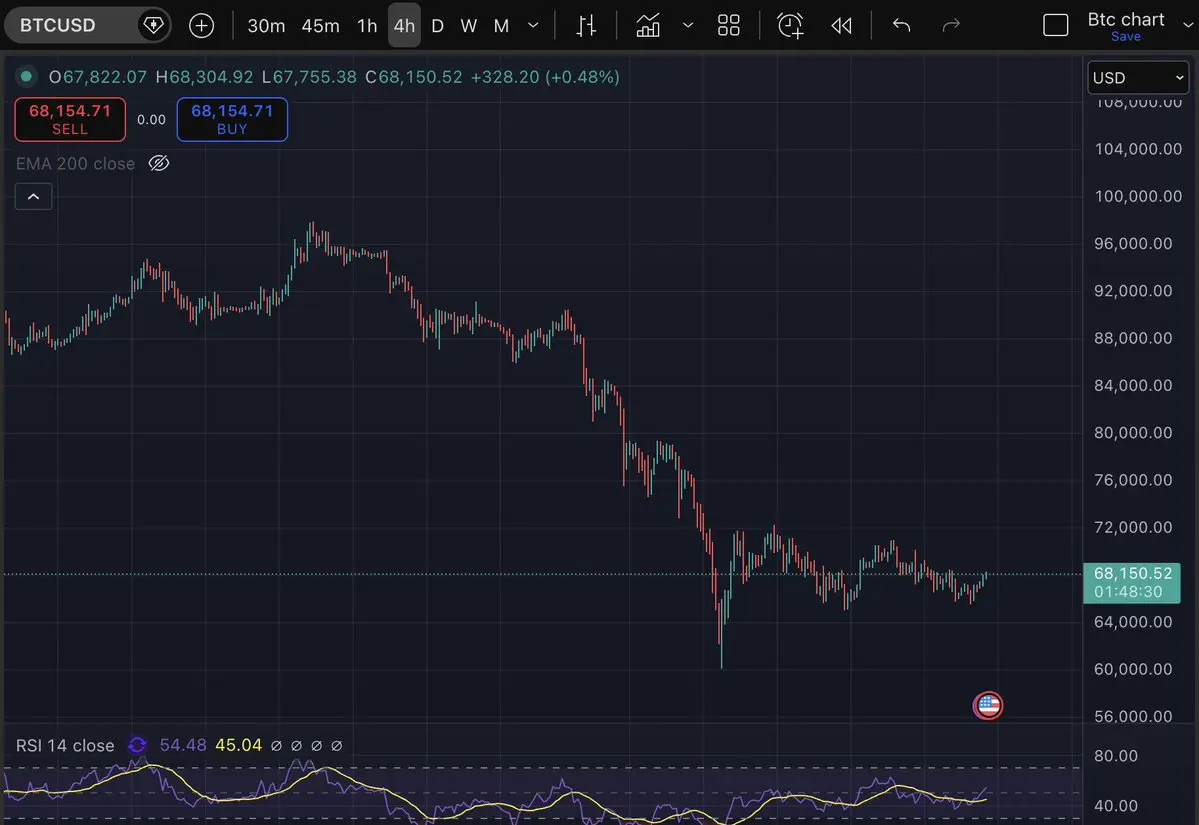Click the low value L67,755.38
The image size is (1199, 825).
309,77
